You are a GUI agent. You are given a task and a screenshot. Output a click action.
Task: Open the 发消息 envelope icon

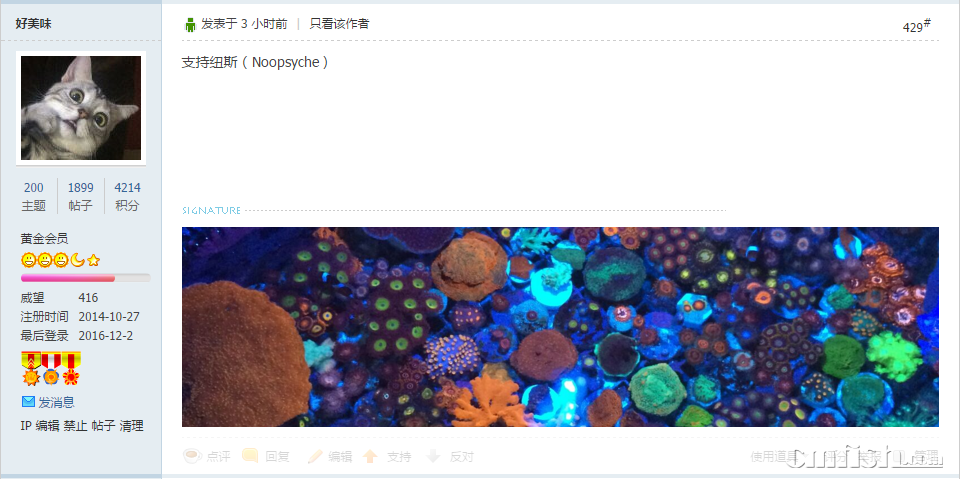[x=28, y=402]
